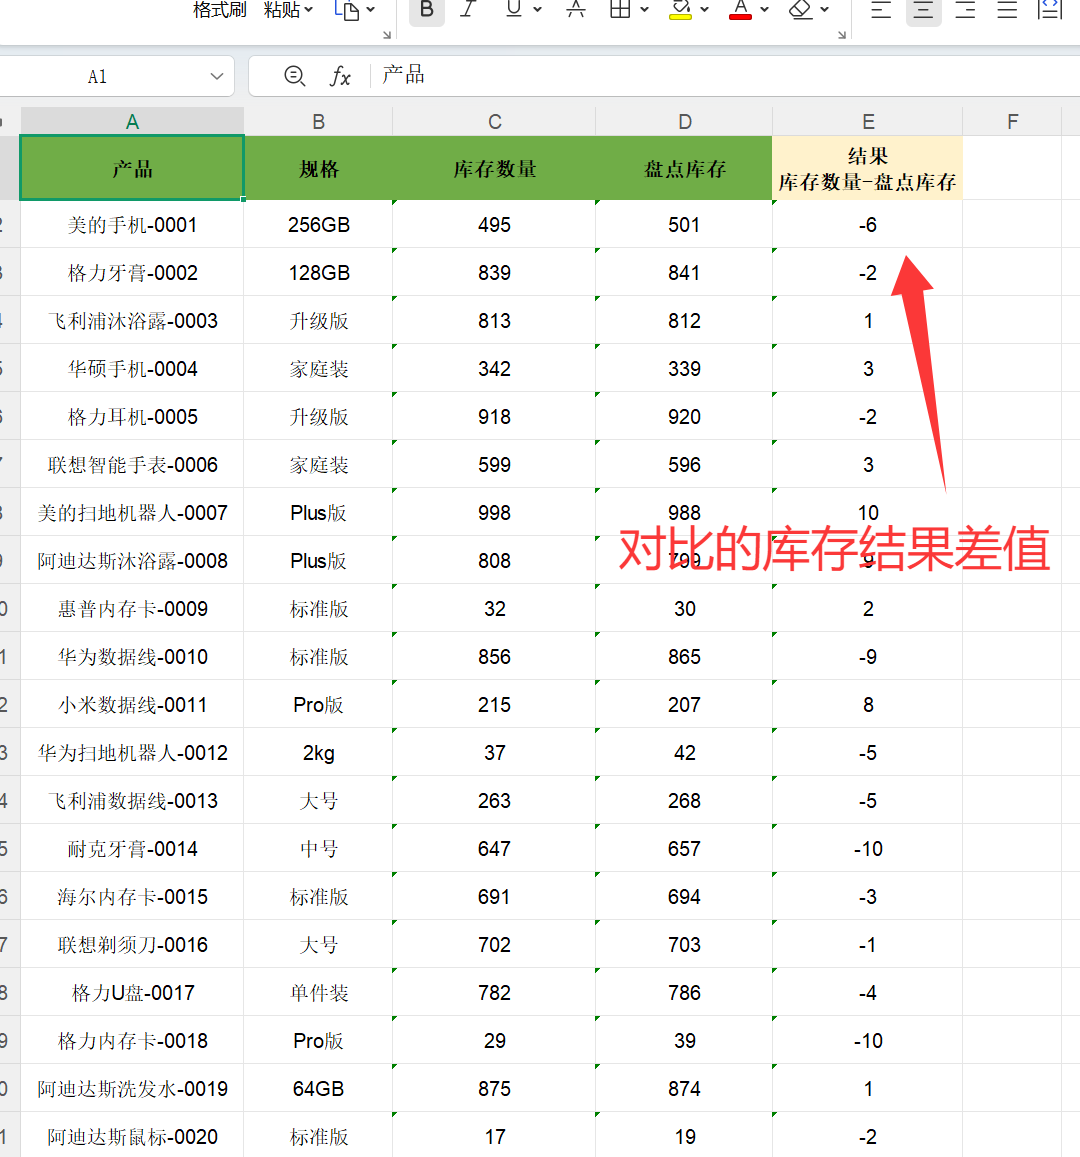Click the fx insert function icon
Image resolution: width=1080 pixels, height=1157 pixels.
339,75
